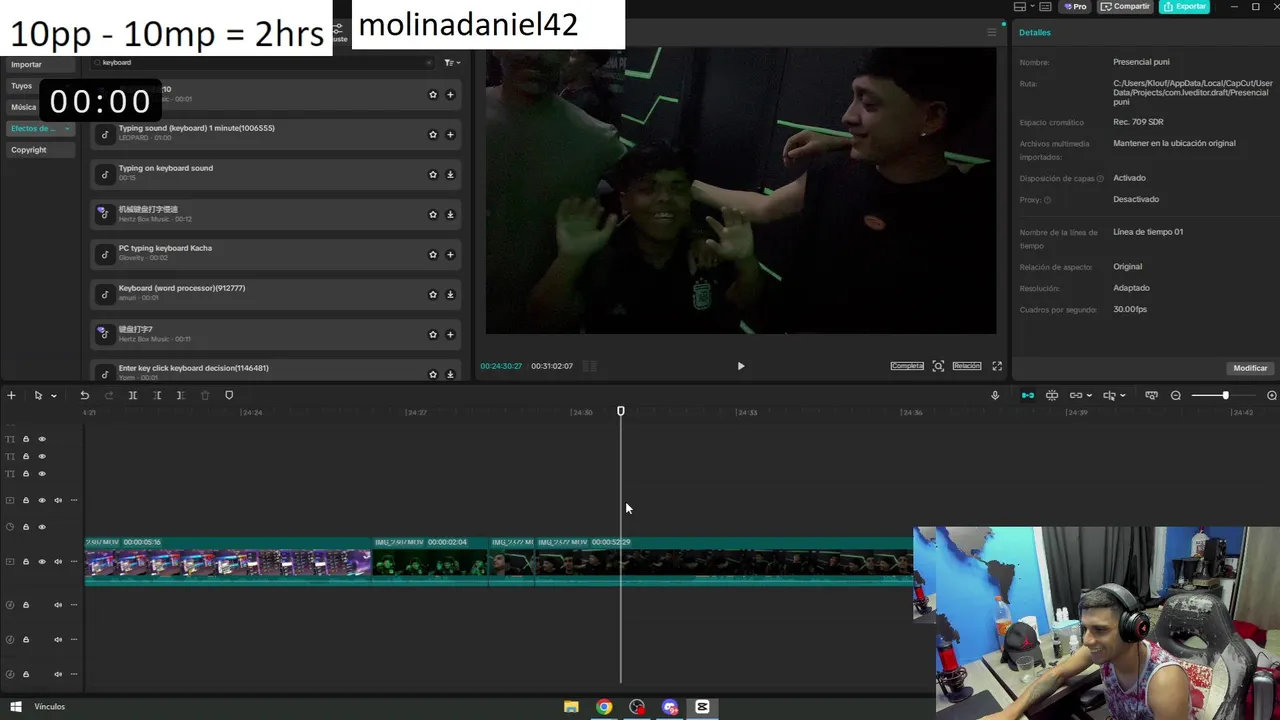The width and height of the screenshot is (1280, 720).
Task: Click the plus add-track icon above timeline
Action: 11,395
